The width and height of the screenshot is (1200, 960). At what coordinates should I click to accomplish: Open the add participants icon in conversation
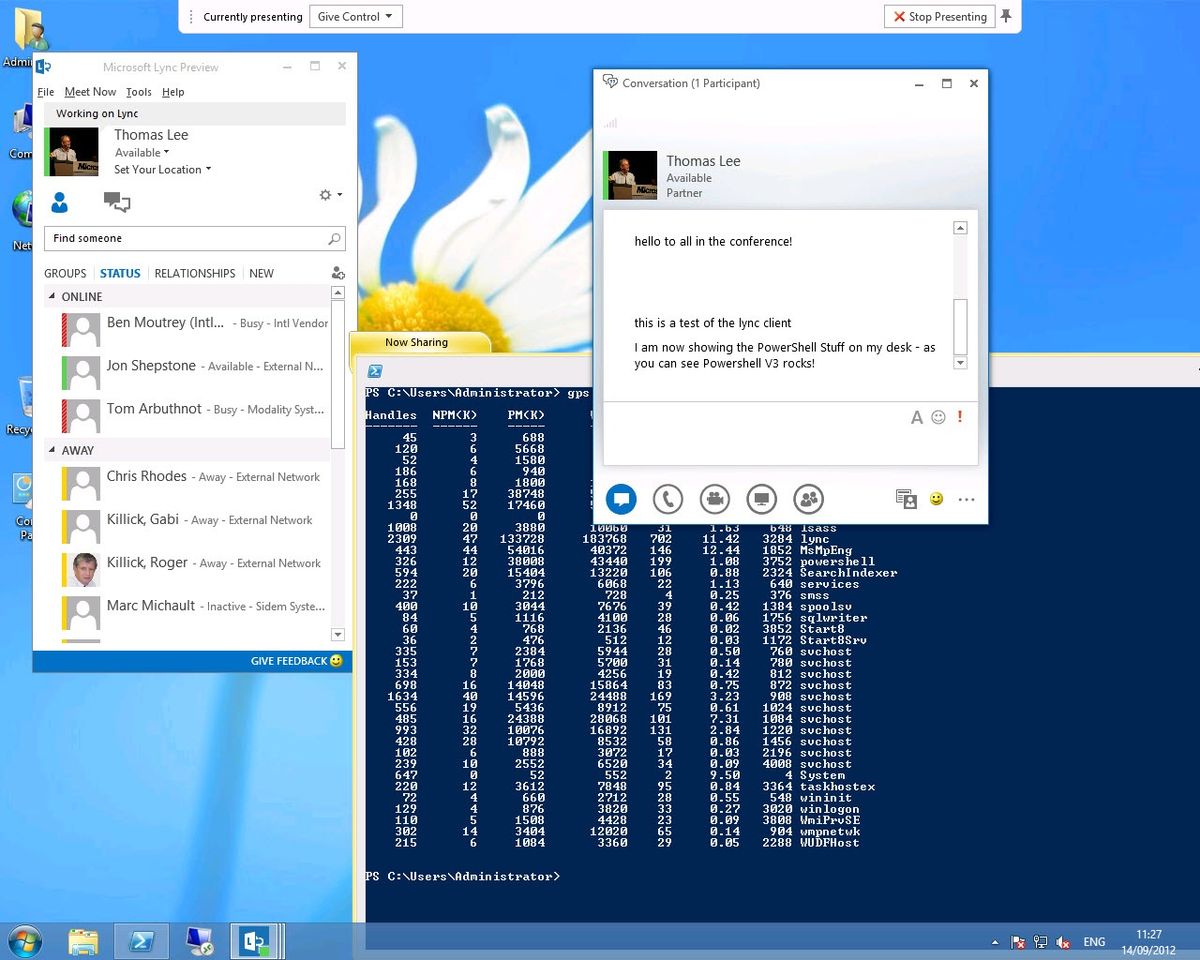[807, 498]
